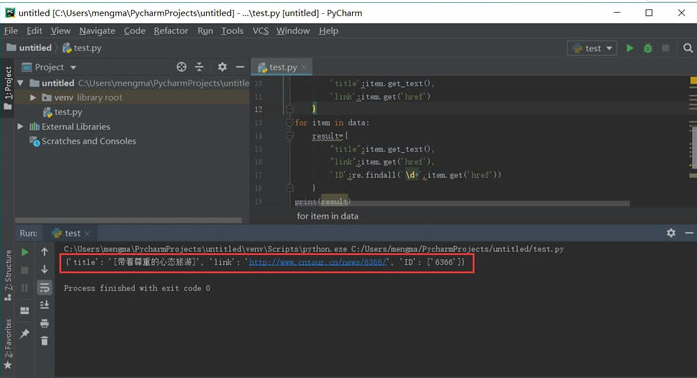
Task: Print the console output
Action: (44, 323)
